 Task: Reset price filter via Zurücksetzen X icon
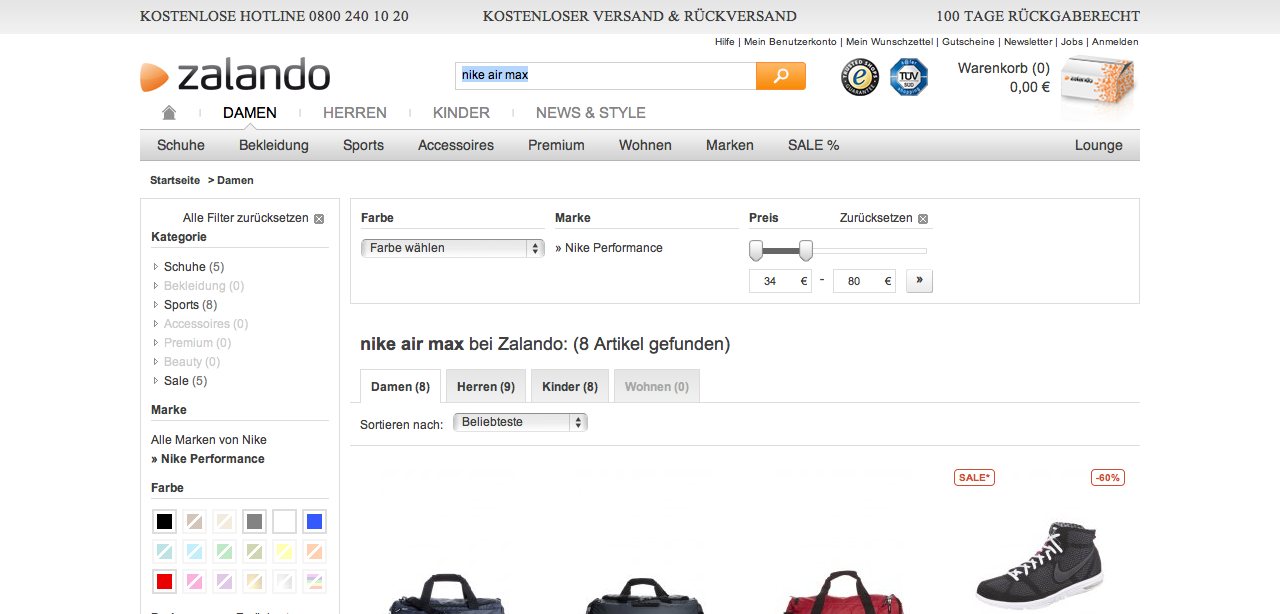tap(923, 219)
